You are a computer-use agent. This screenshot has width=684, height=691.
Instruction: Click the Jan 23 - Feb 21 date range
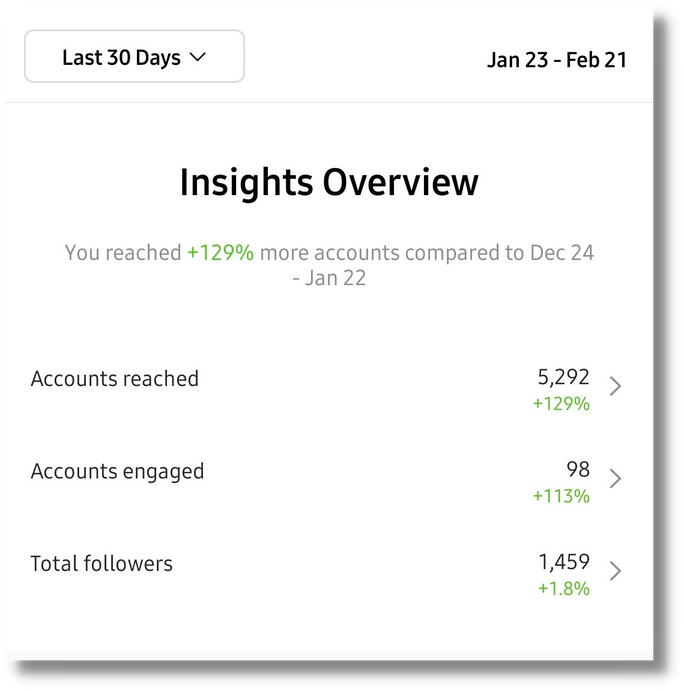click(557, 59)
